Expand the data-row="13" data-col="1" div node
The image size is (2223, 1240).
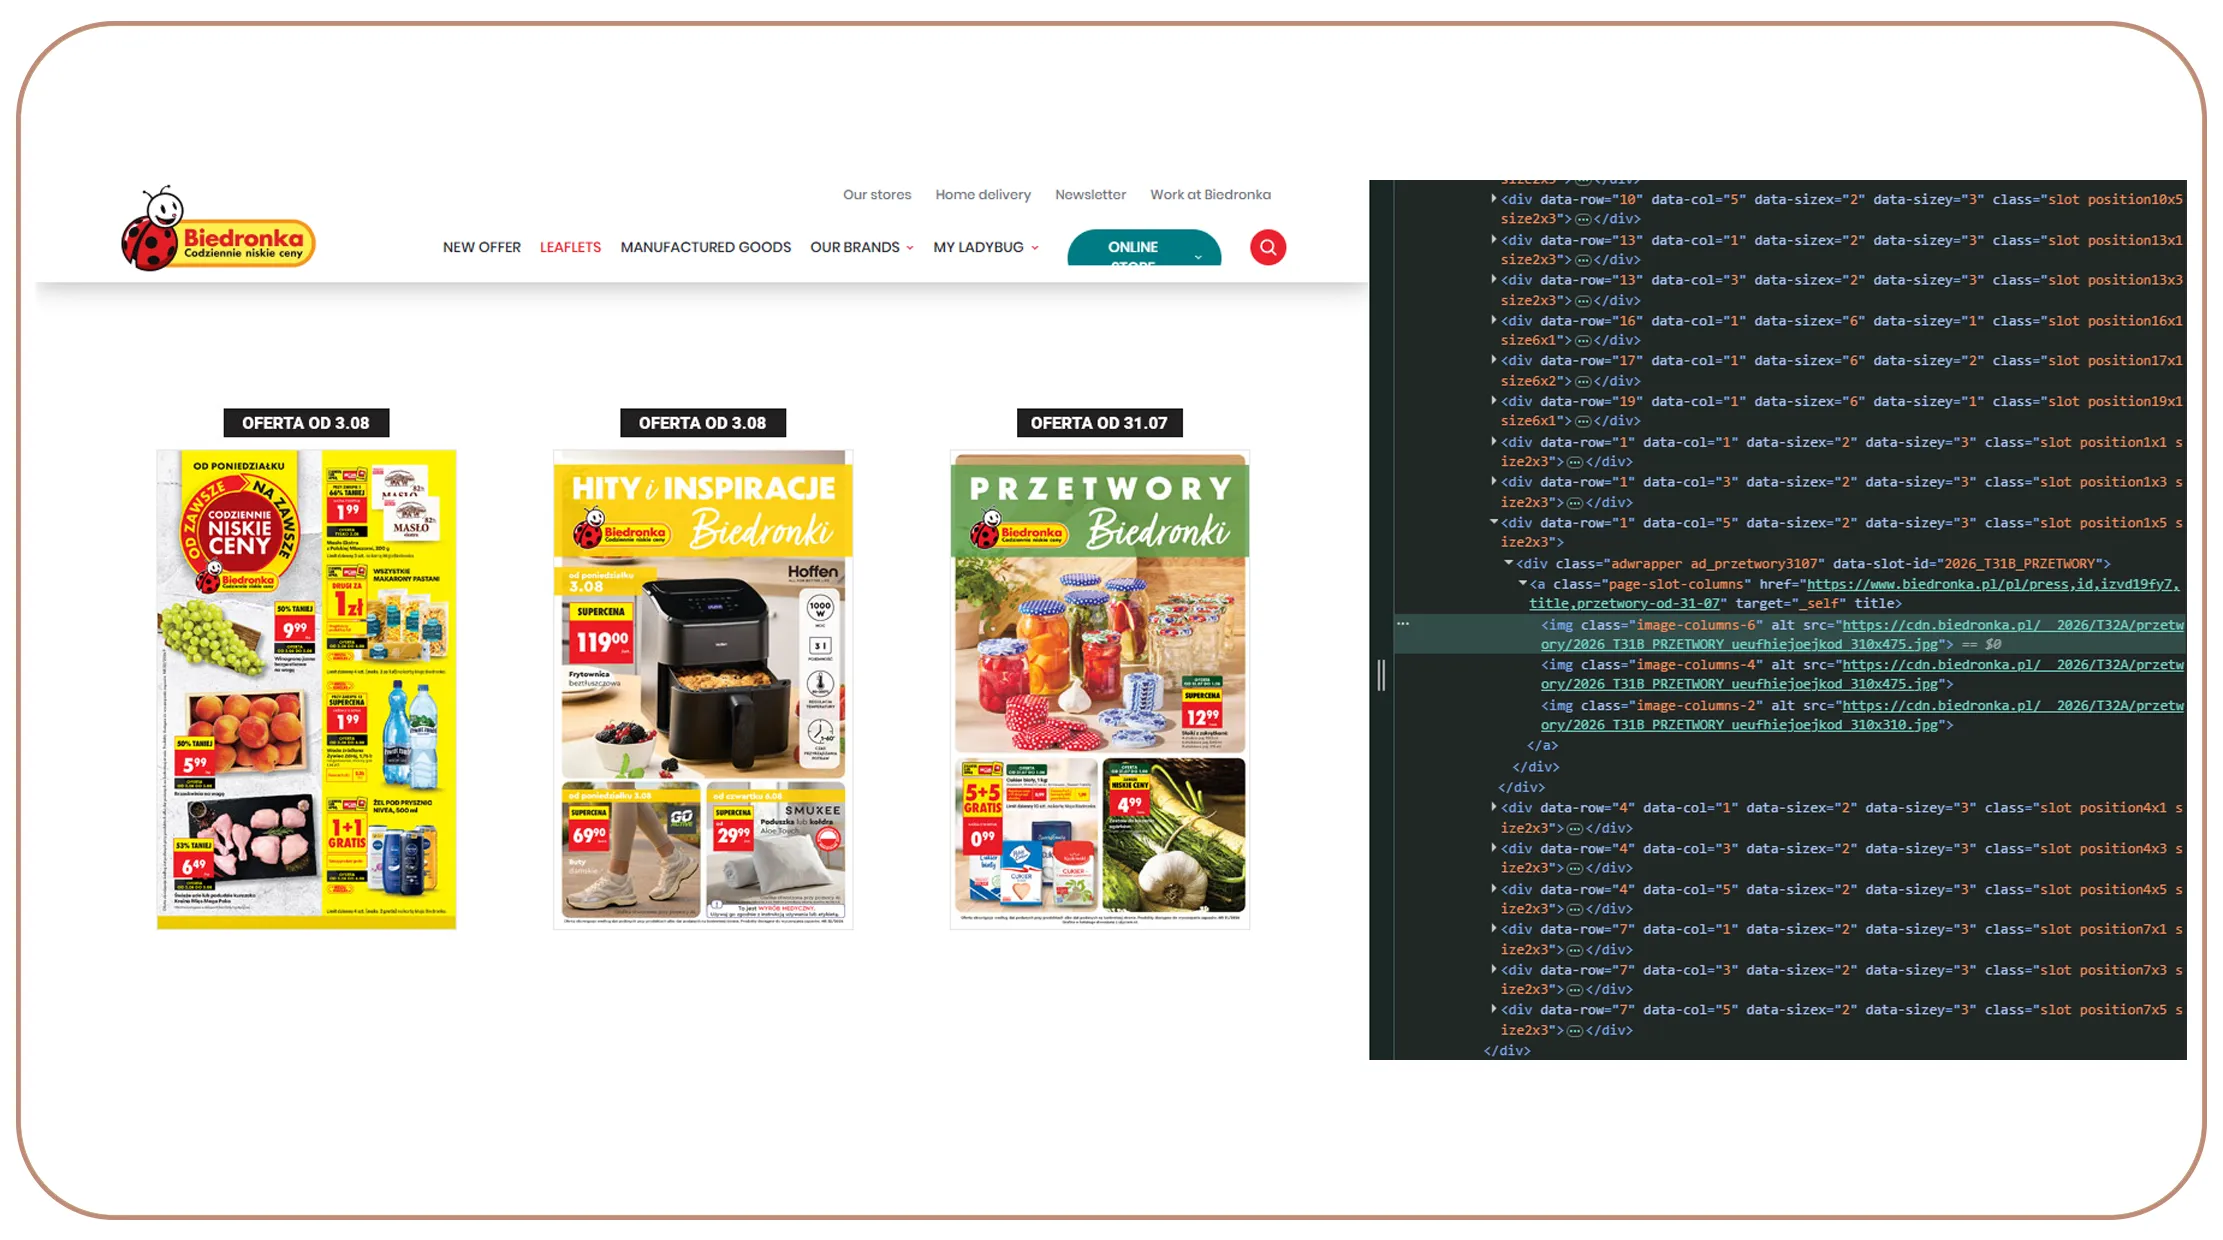point(1494,239)
